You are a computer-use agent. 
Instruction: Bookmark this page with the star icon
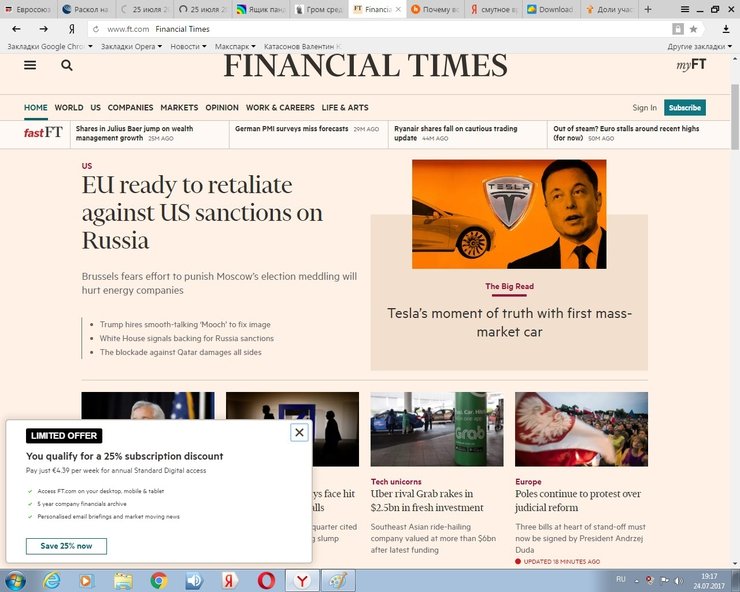(x=693, y=29)
